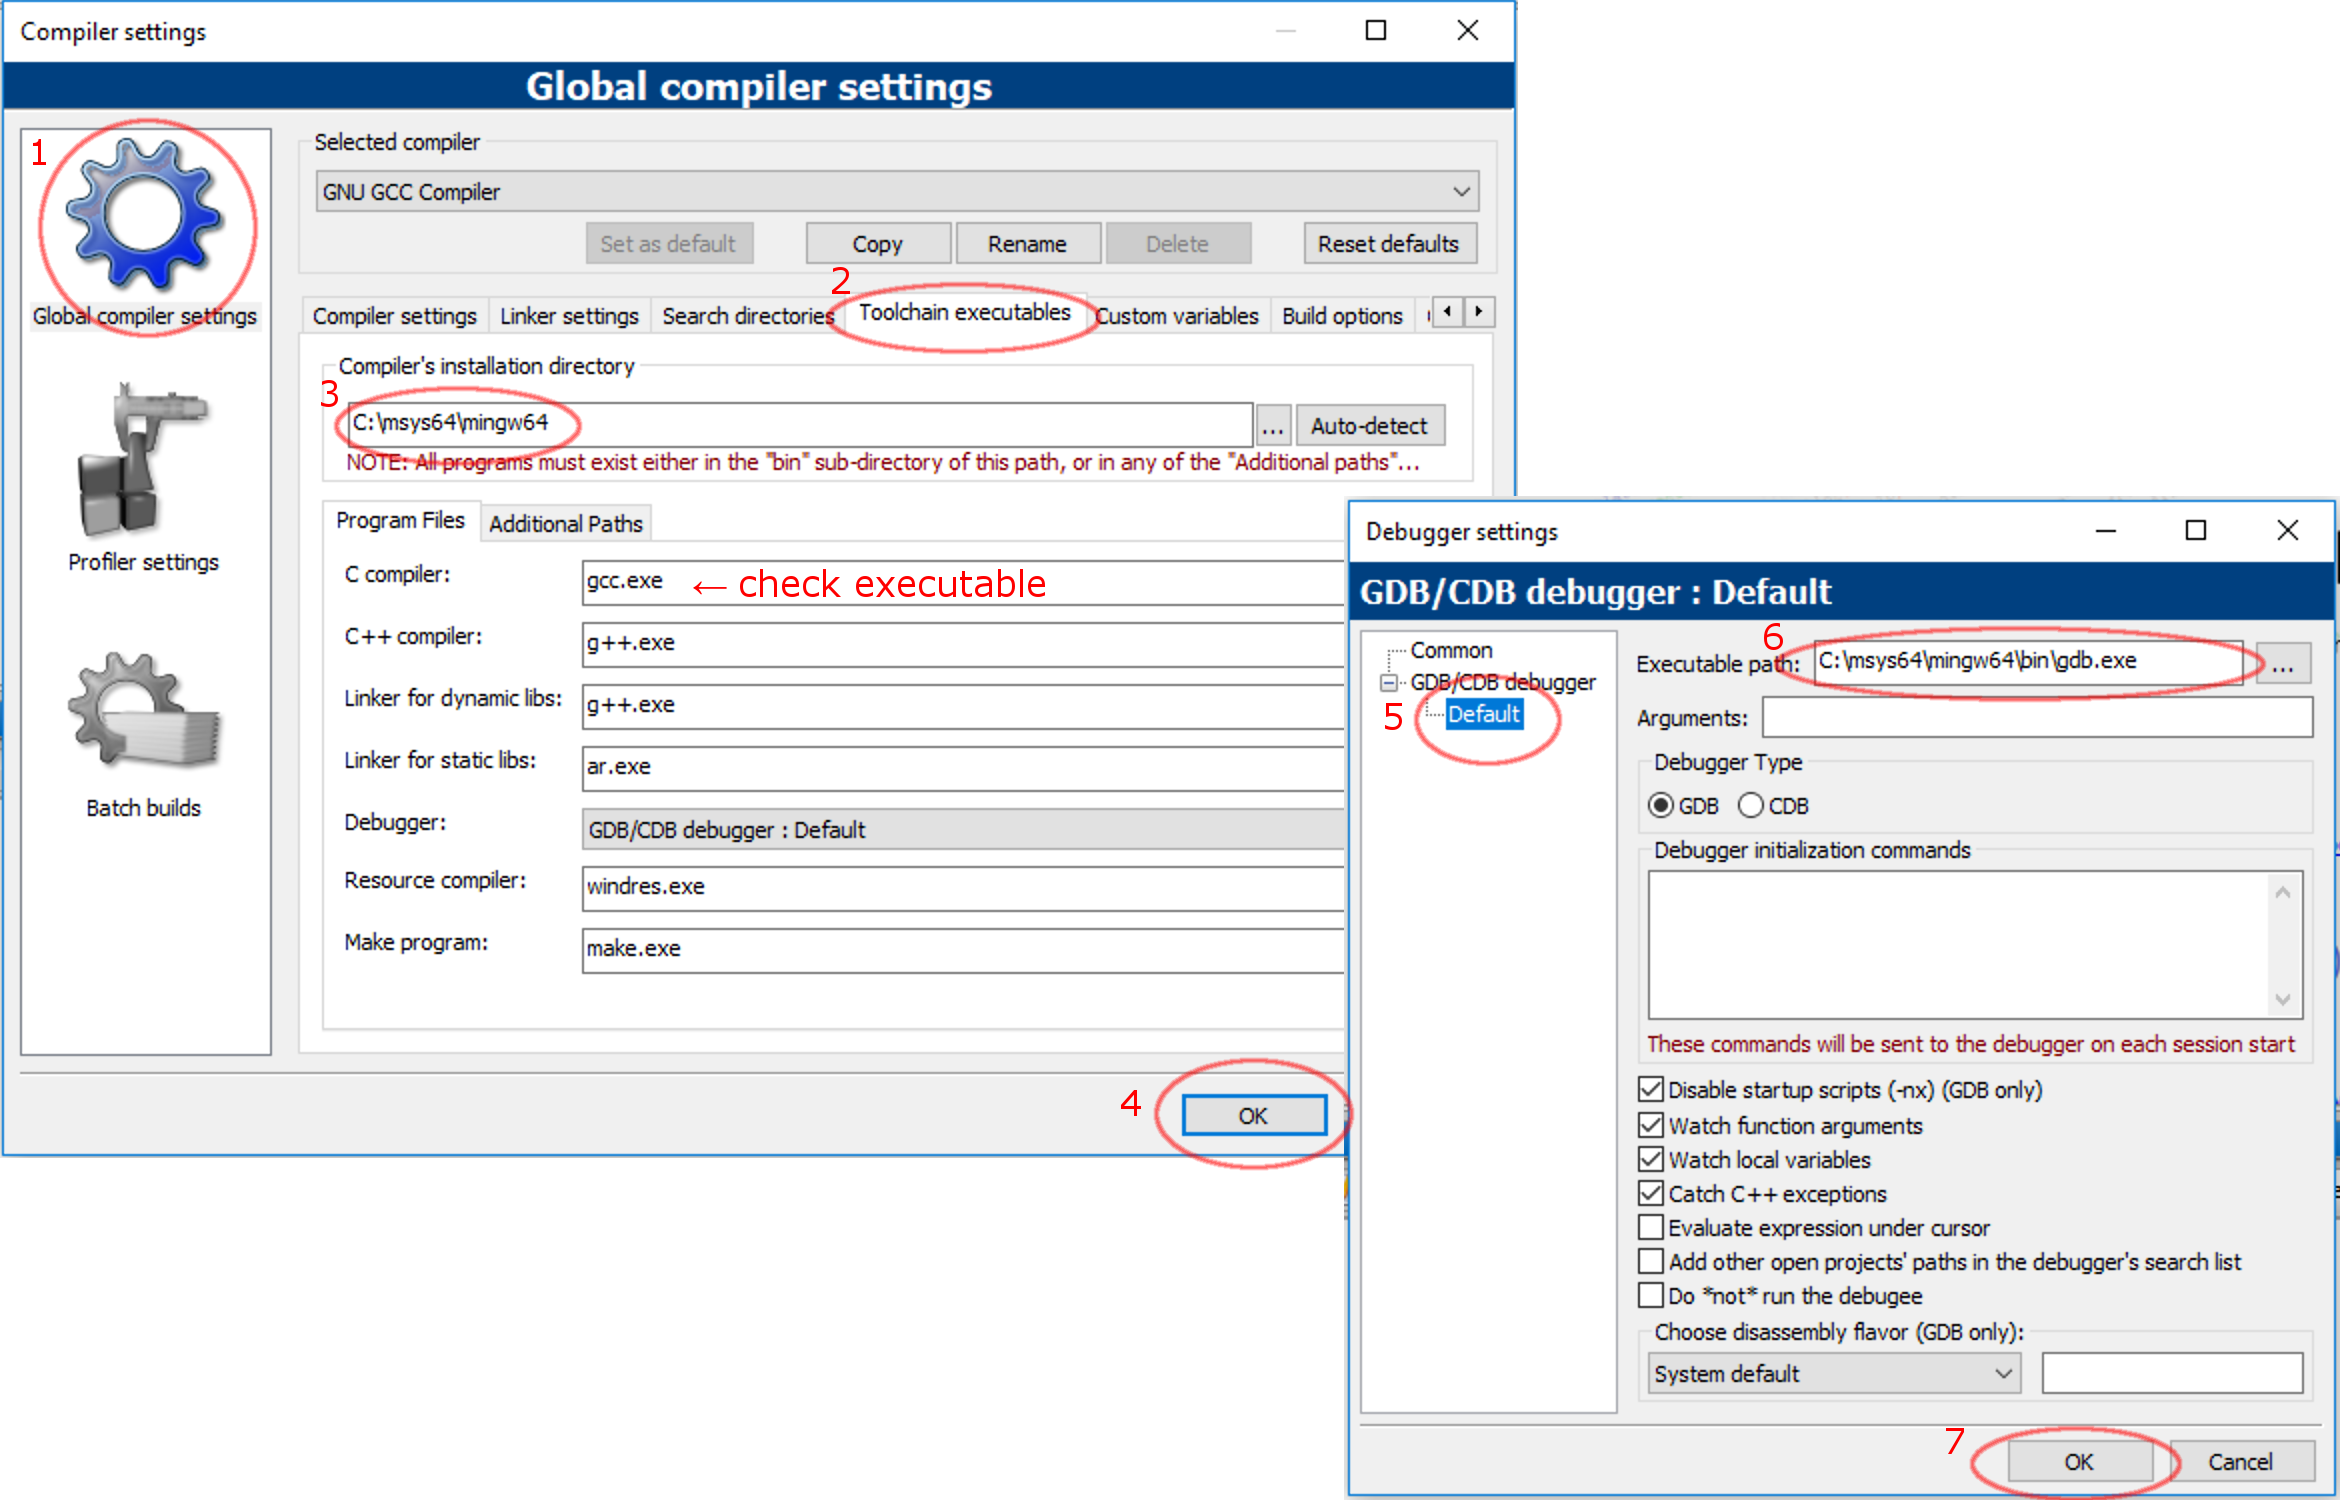Enable Evaluate expression under cursor

(1651, 1227)
